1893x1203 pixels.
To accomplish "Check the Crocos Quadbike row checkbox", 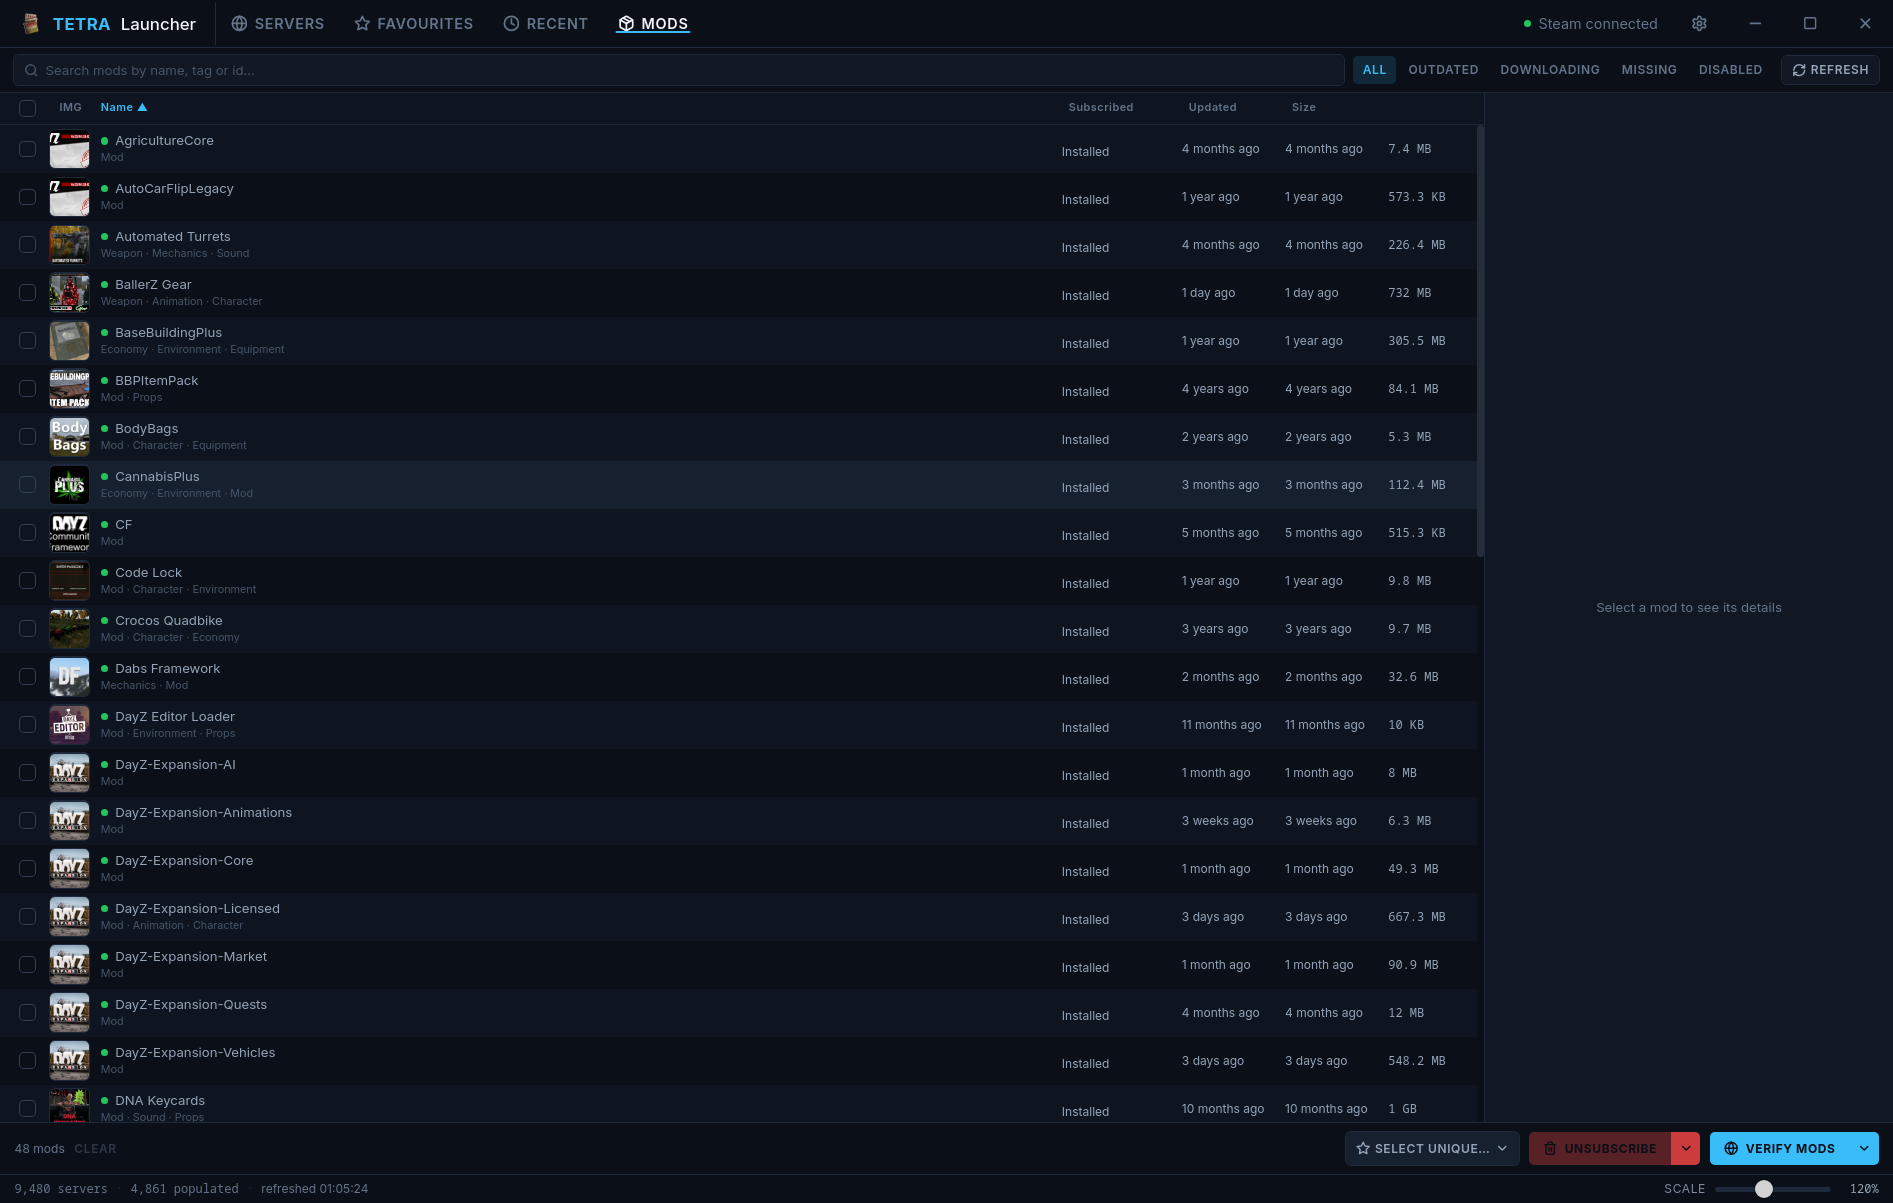I will [x=28, y=629].
